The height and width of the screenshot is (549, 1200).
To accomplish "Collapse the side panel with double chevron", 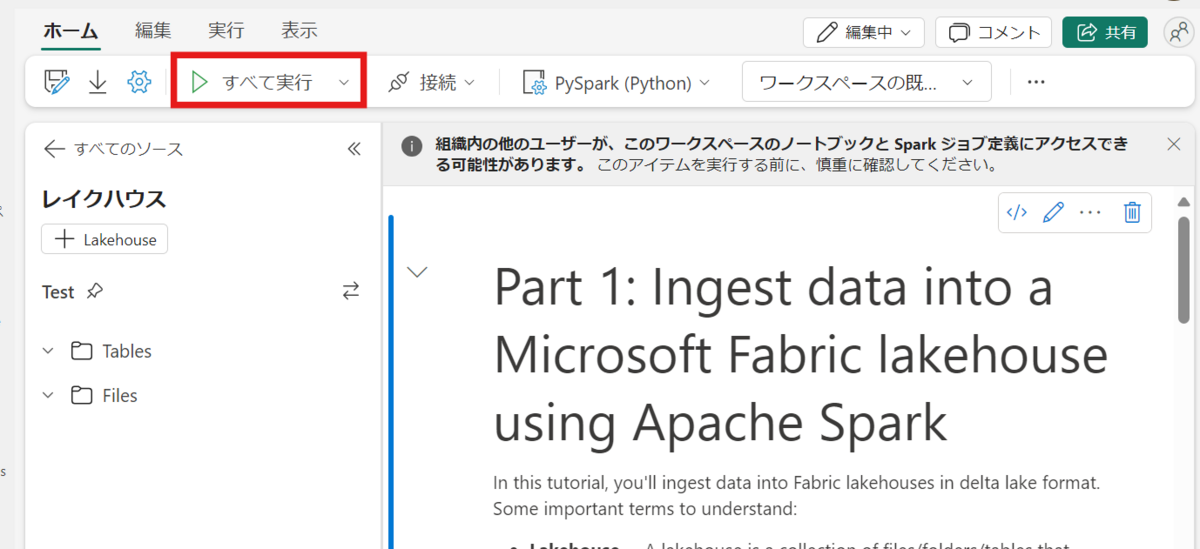I will point(353,149).
